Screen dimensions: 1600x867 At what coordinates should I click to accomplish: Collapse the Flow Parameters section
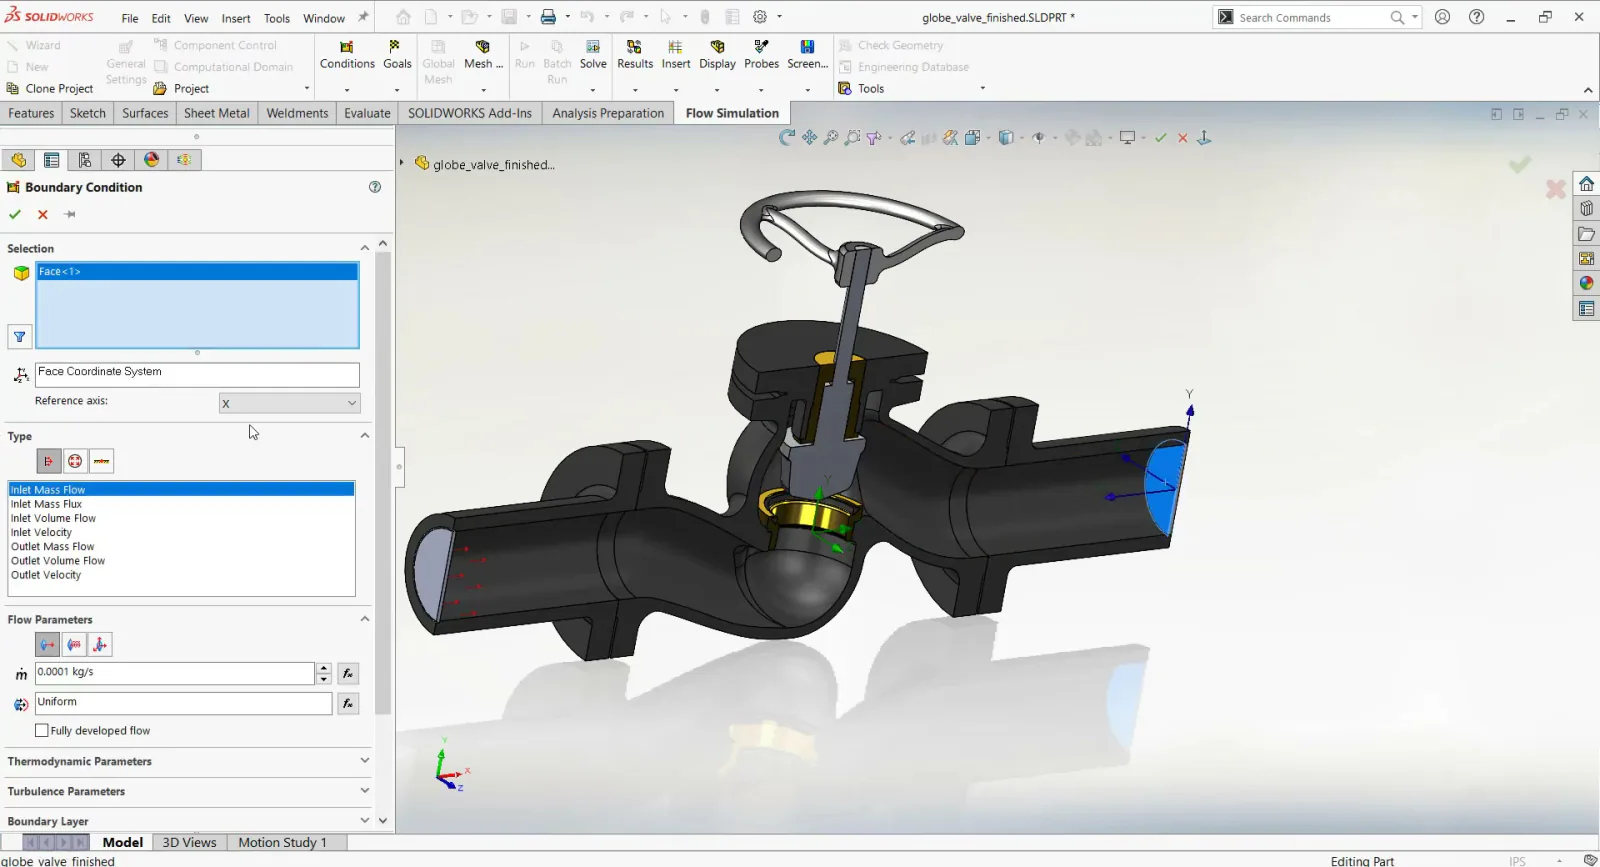[364, 619]
